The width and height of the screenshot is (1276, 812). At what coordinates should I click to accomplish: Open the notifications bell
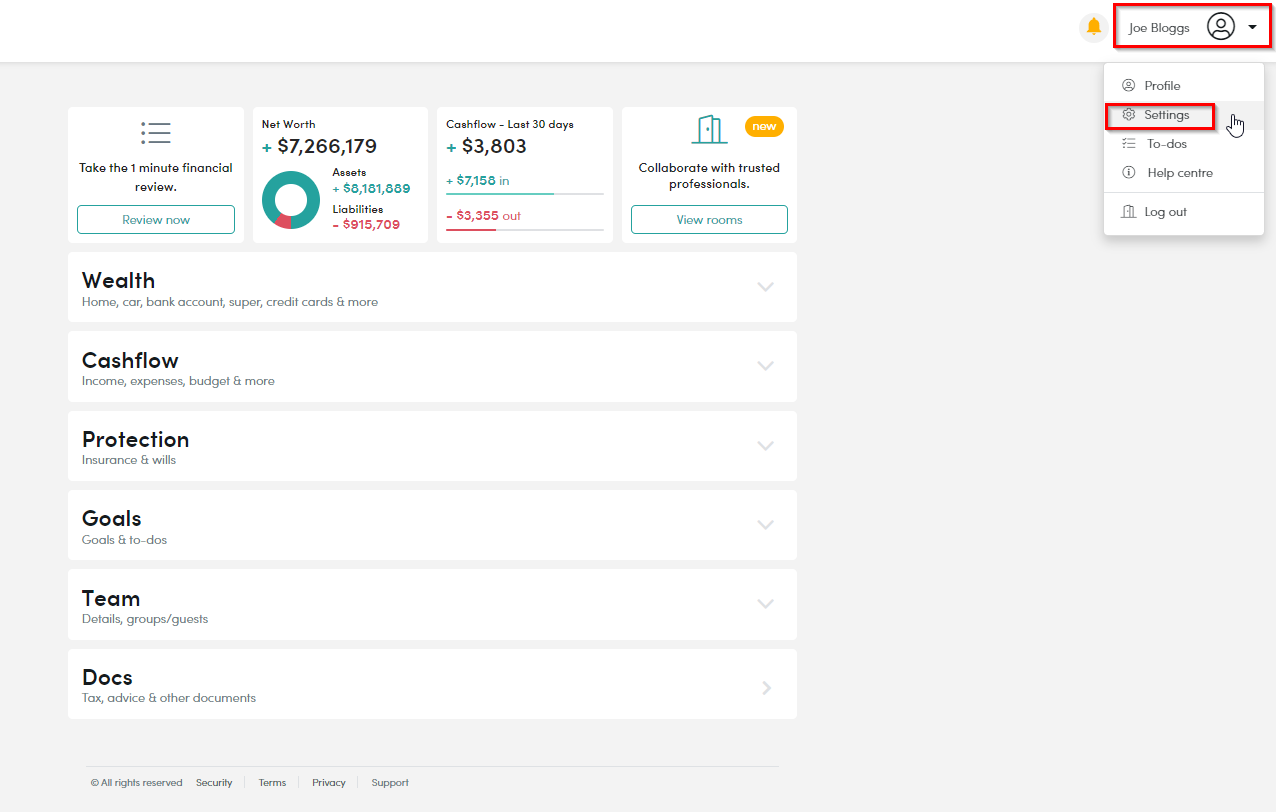pos(1094,27)
